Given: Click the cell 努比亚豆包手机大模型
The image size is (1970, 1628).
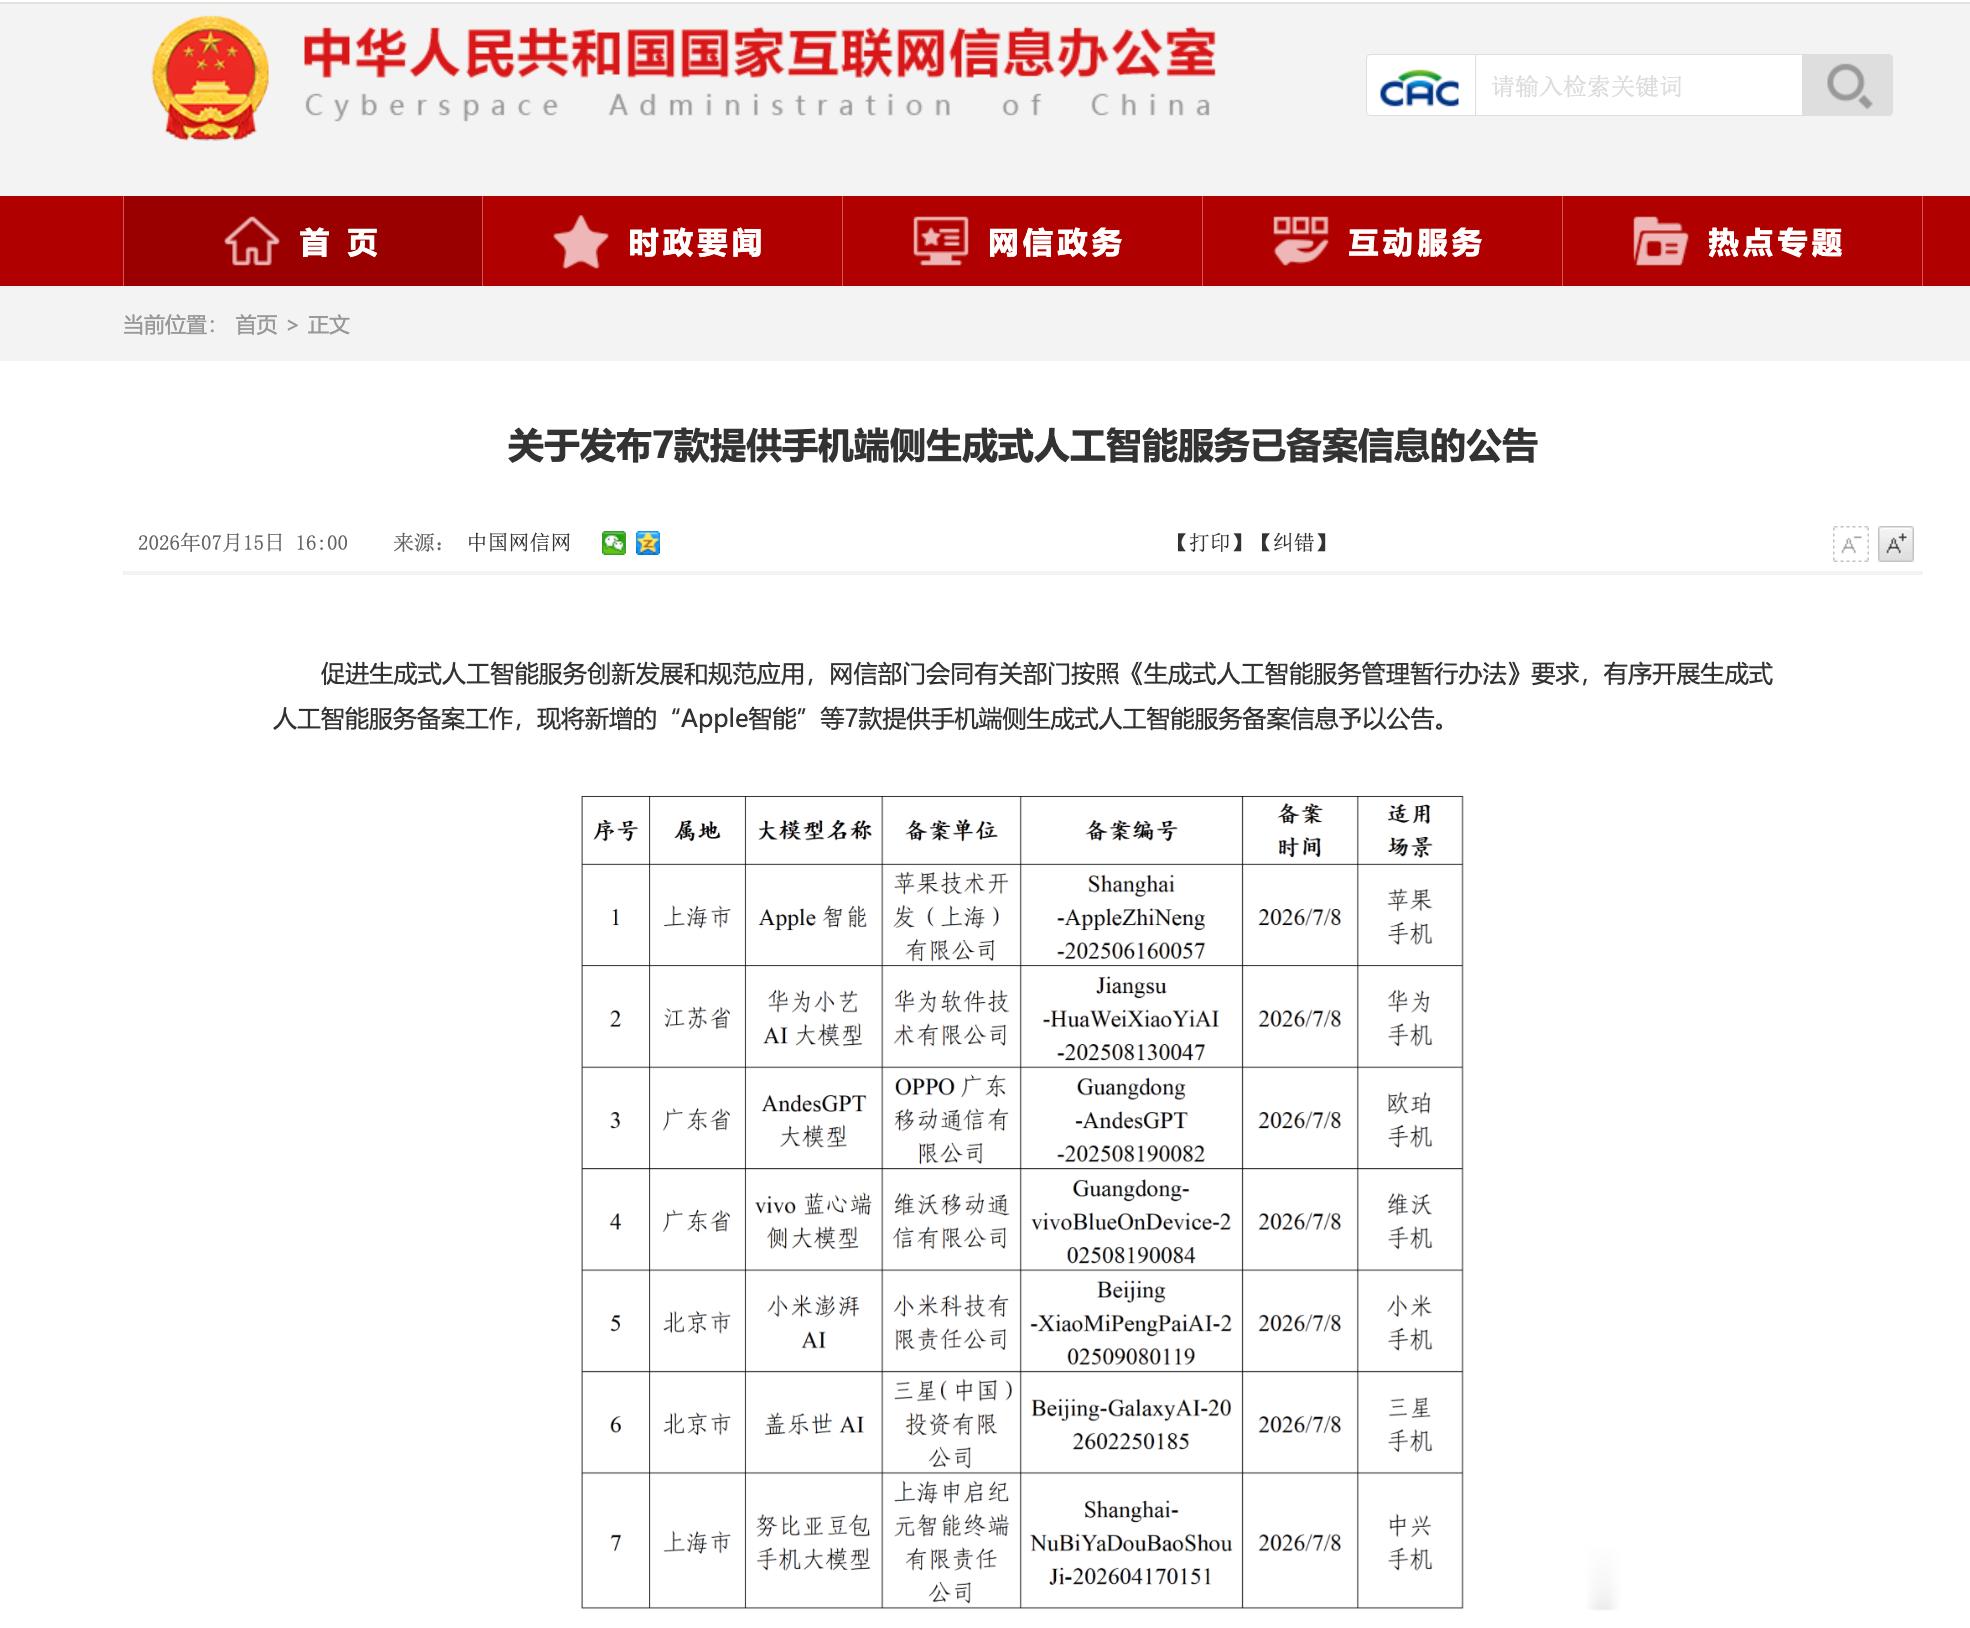Looking at the screenshot, I should click(x=814, y=1542).
